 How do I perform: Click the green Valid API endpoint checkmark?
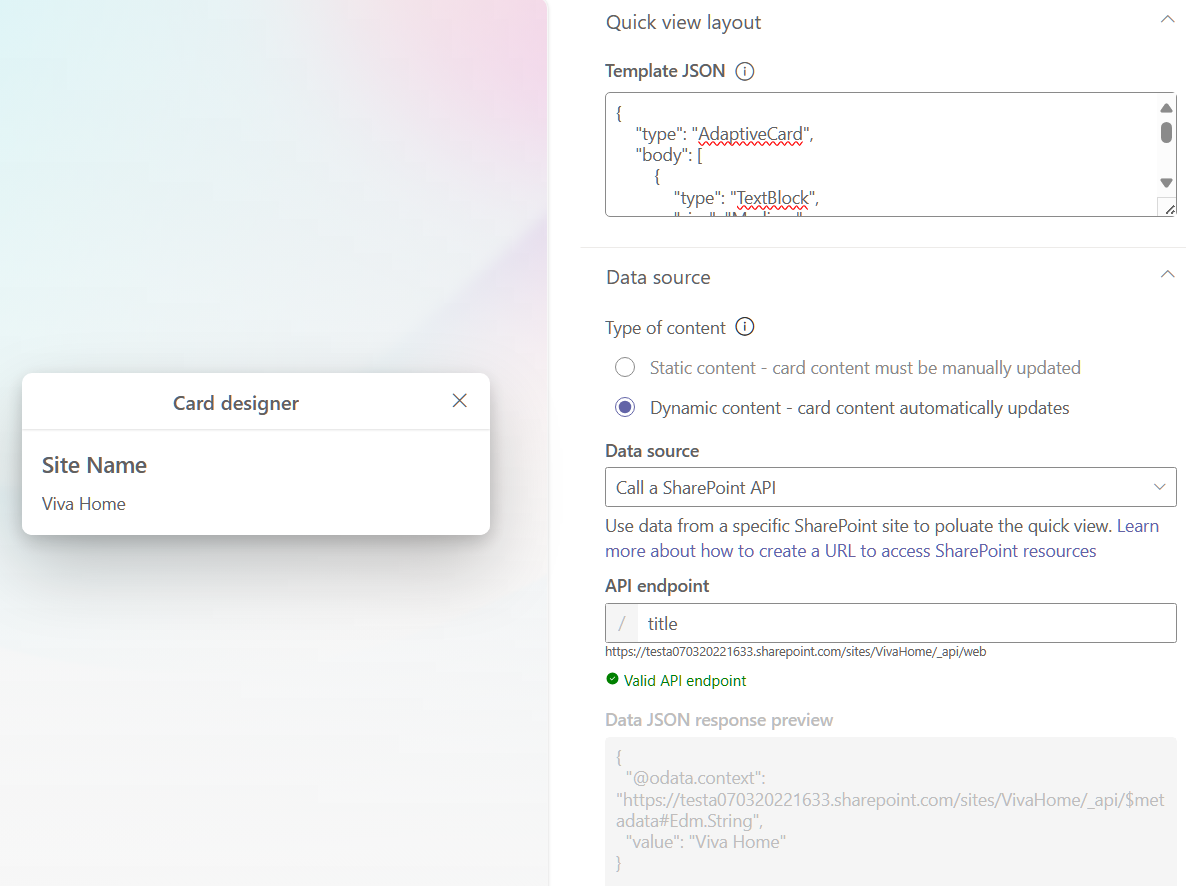613,679
